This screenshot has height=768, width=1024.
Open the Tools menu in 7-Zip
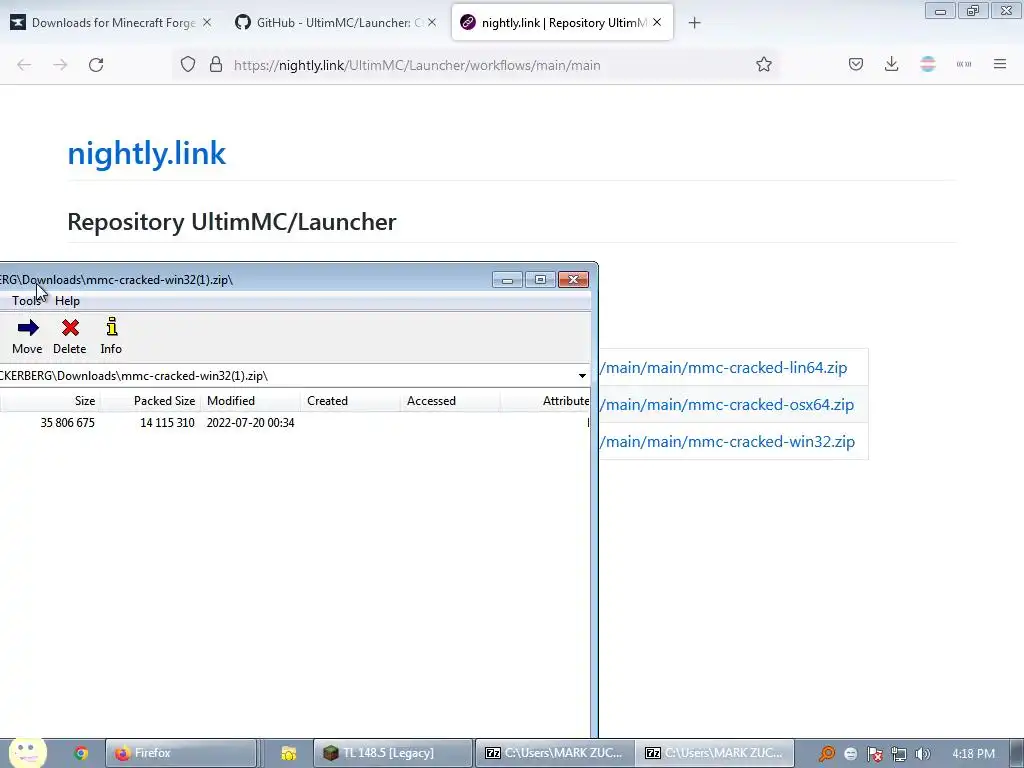point(26,300)
